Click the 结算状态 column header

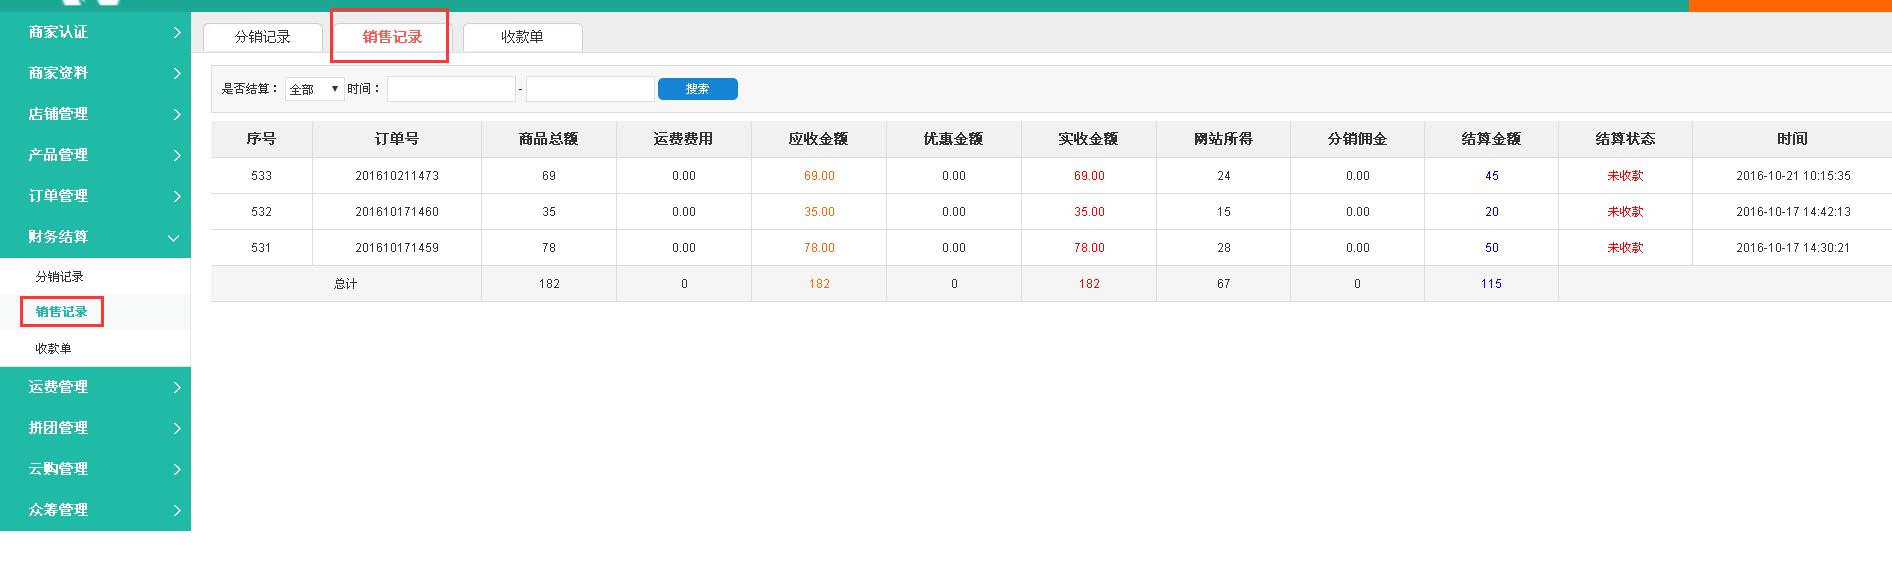[x=1625, y=139]
